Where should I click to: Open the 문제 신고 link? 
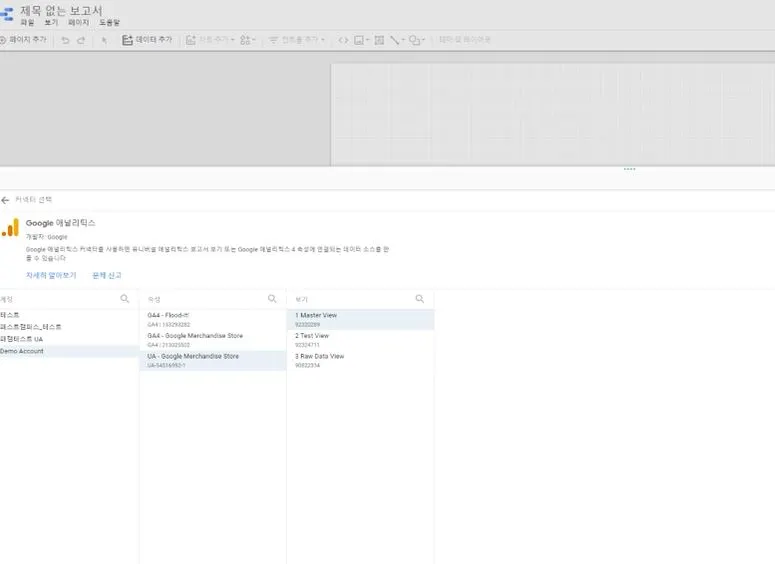point(107,275)
